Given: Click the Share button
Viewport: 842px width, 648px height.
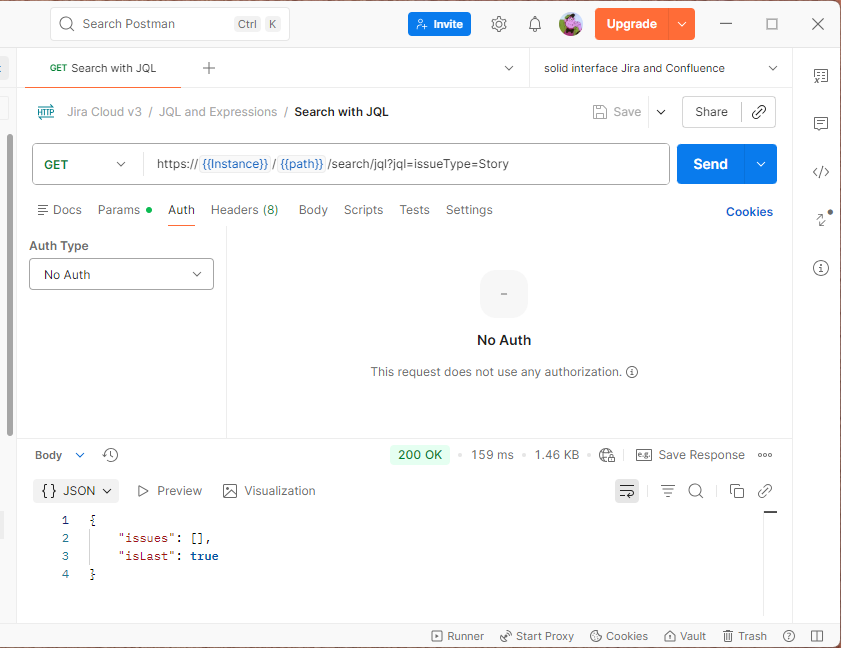Looking at the screenshot, I should click(x=711, y=112).
